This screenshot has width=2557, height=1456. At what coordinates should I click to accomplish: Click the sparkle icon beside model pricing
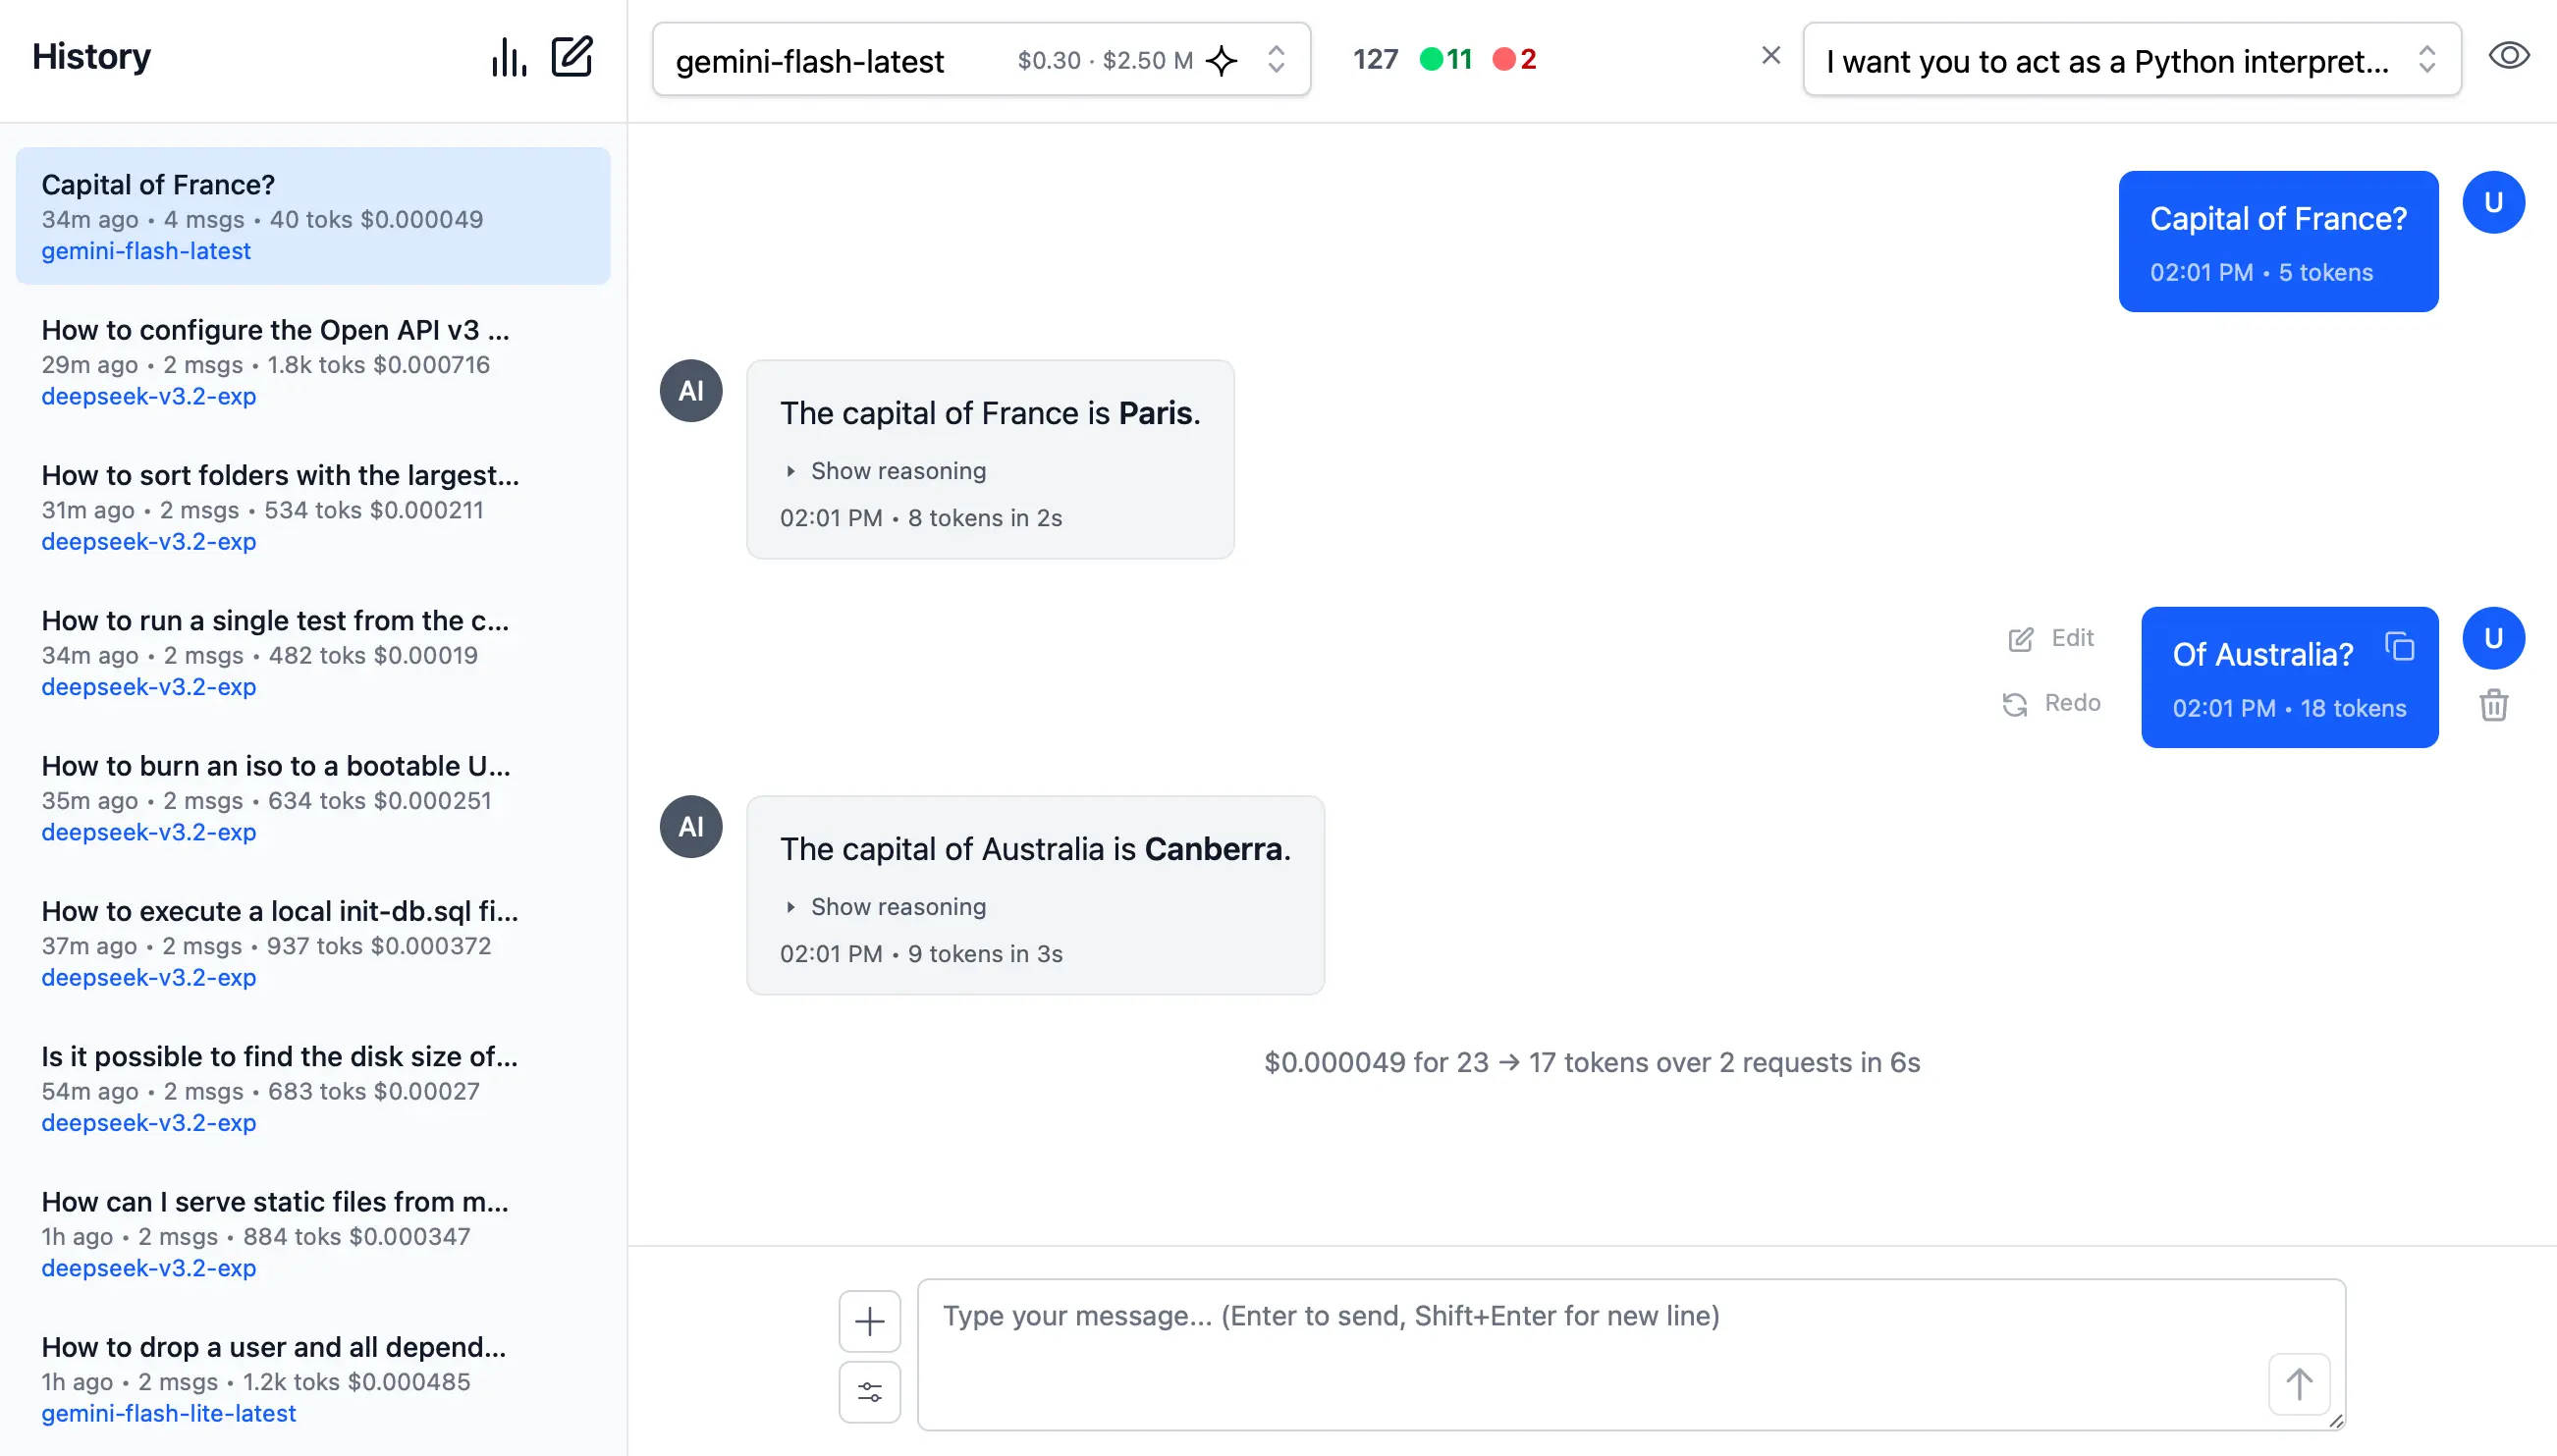coord(1221,60)
